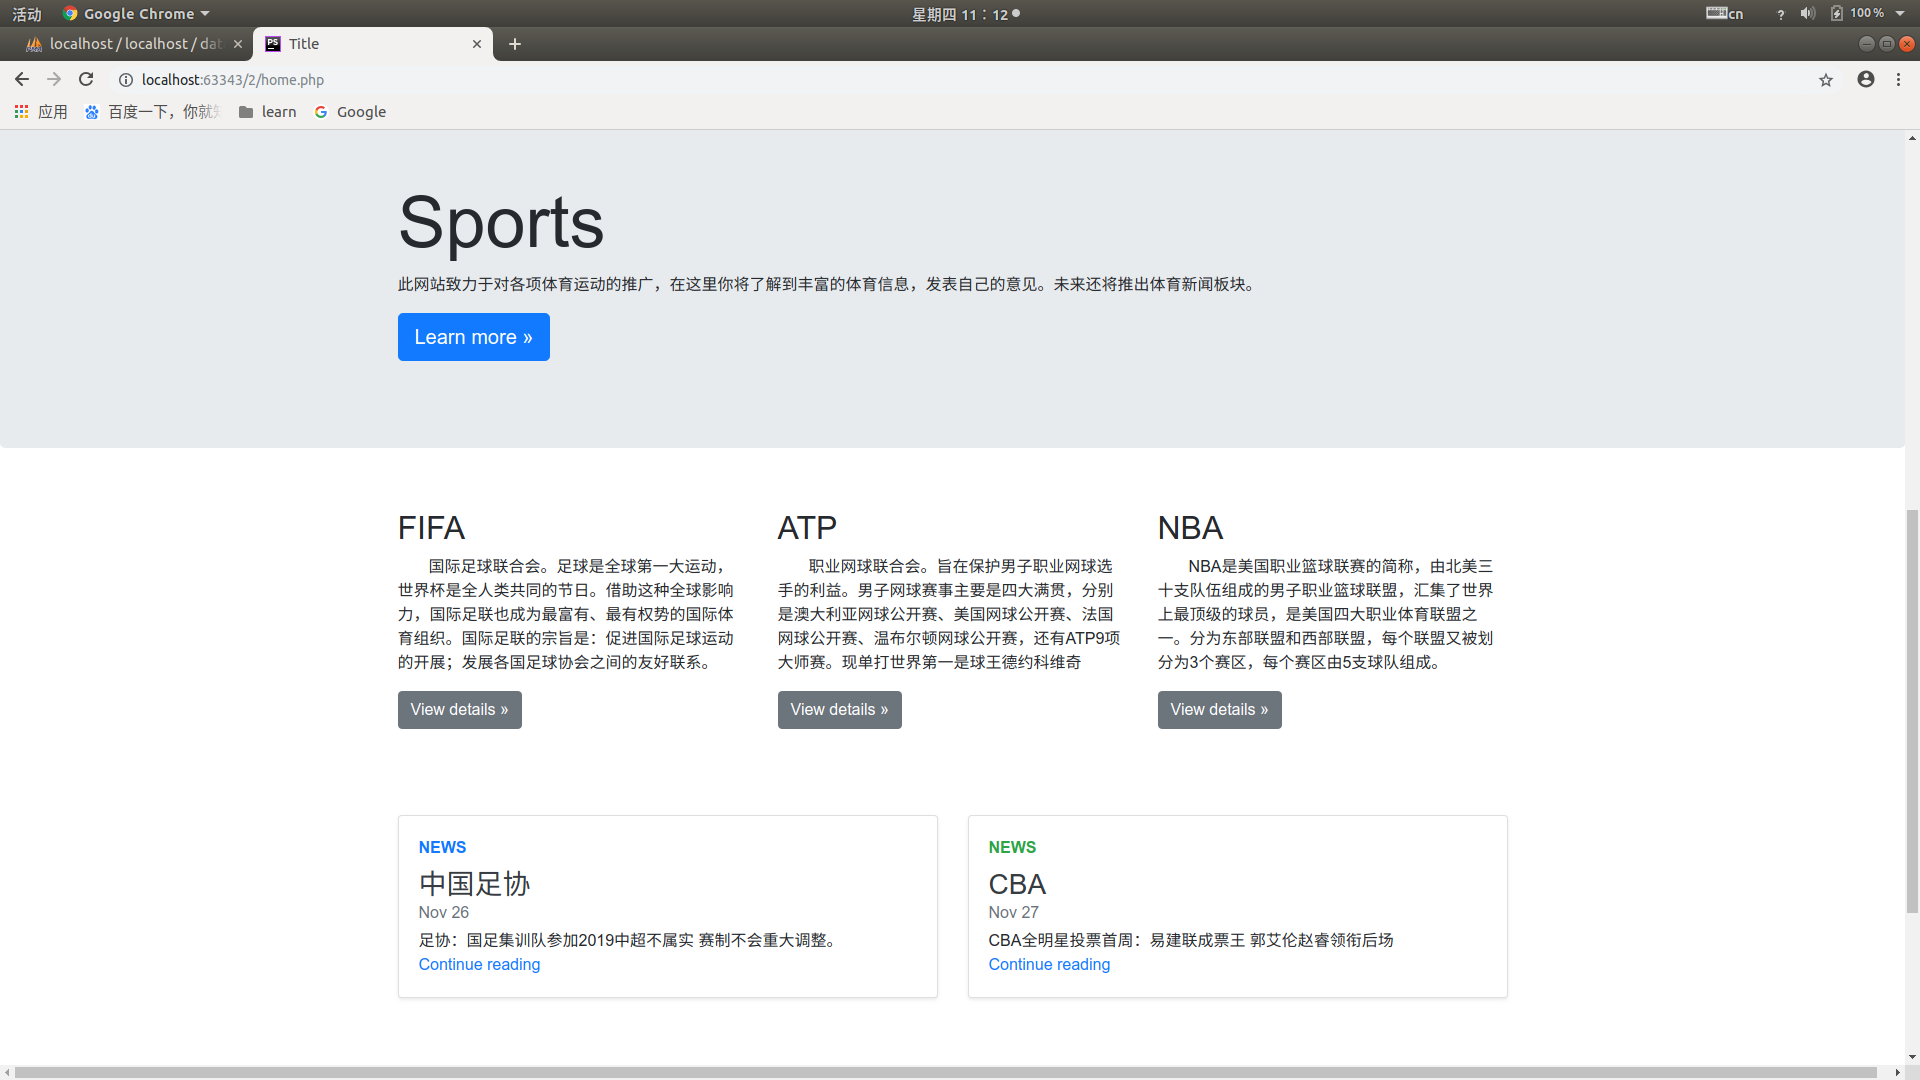Open a new browser tab

(x=515, y=44)
